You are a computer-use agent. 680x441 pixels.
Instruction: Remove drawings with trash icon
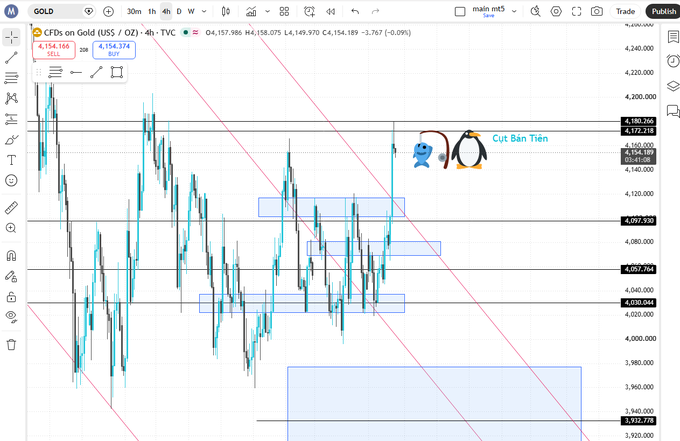tap(11, 345)
